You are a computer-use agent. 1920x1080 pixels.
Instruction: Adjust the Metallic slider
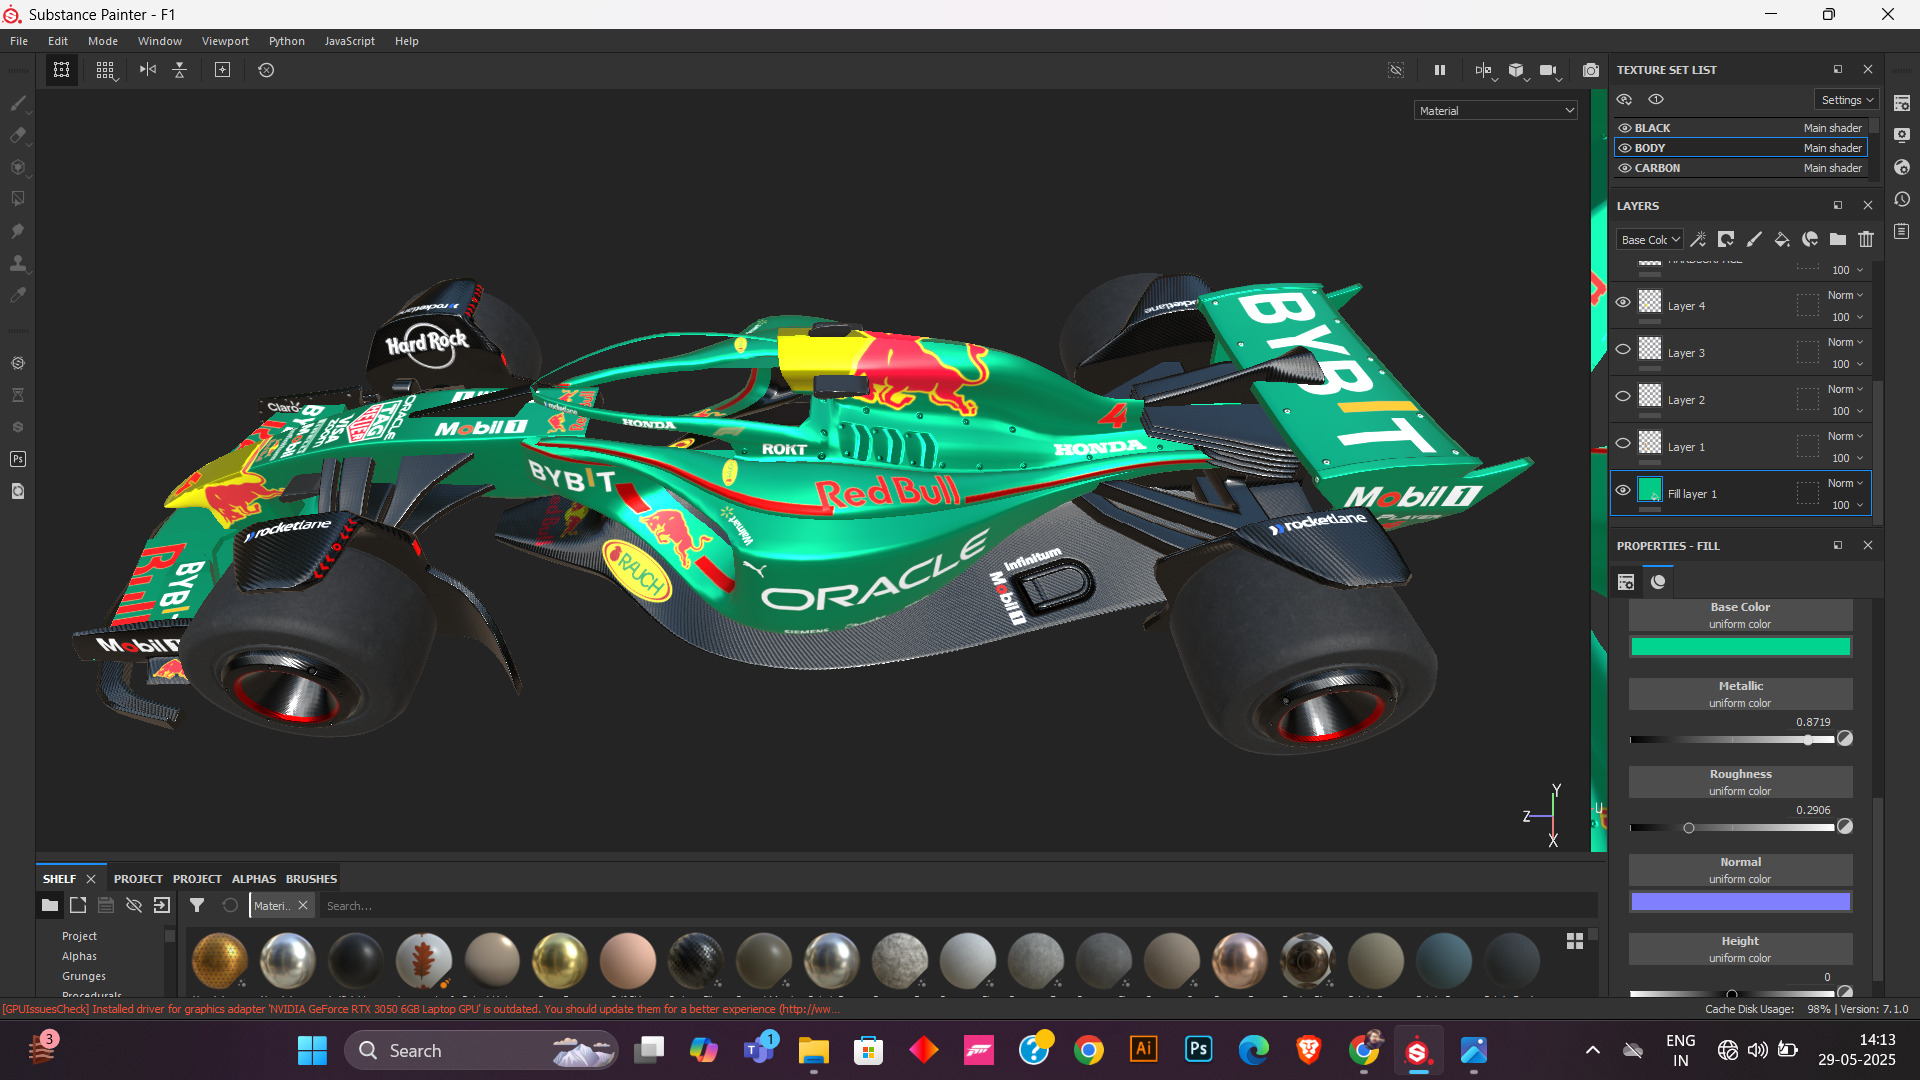pyautogui.click(x=1732, y=740)
